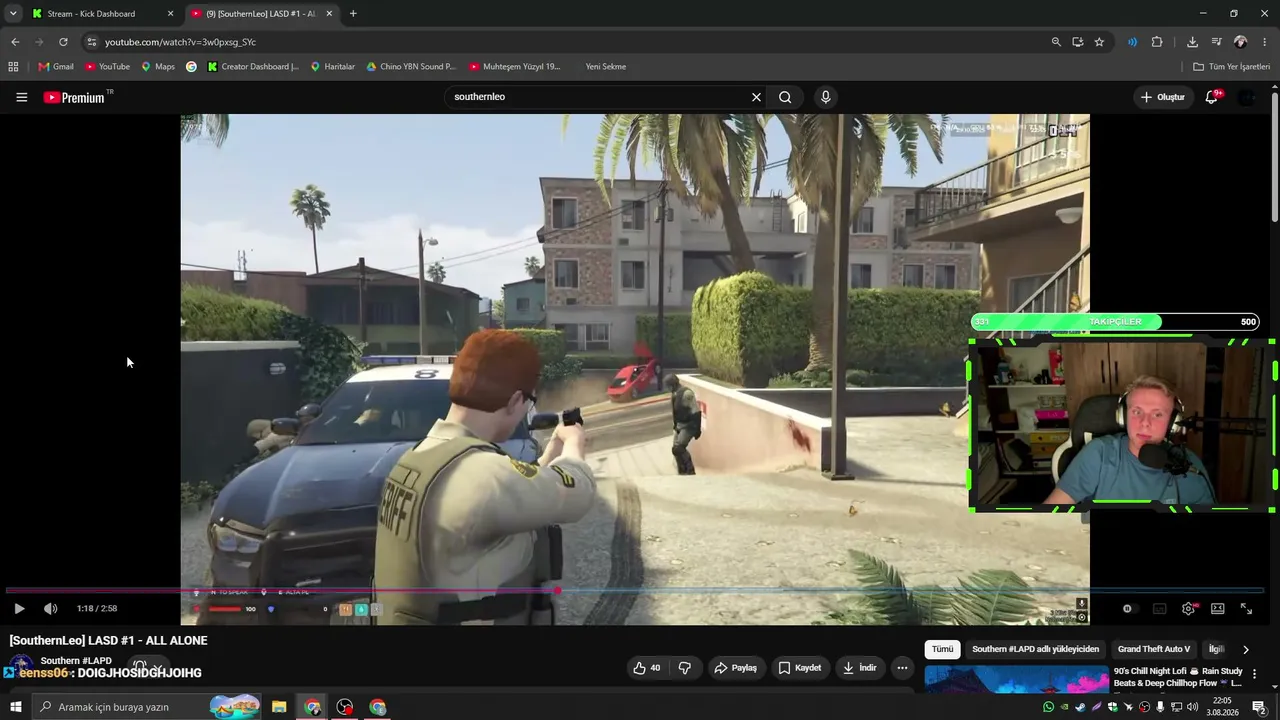This screenshot has height=720, width=1280.
Task: Toggle subtitles in the video player
Action: pos(1159,608)
